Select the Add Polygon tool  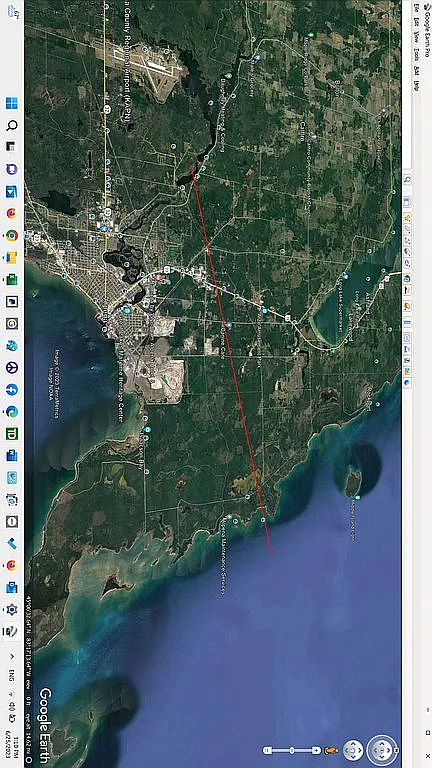pyautogui.click(x=407, y=229)
